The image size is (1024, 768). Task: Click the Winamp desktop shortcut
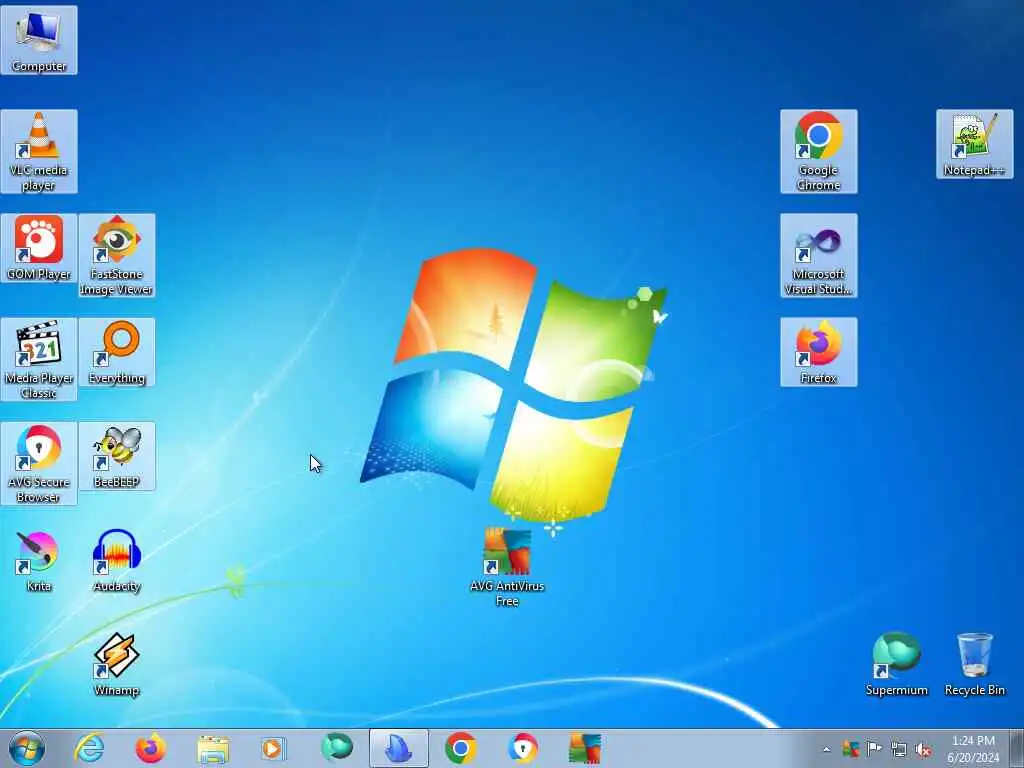(x=117, y=664)
